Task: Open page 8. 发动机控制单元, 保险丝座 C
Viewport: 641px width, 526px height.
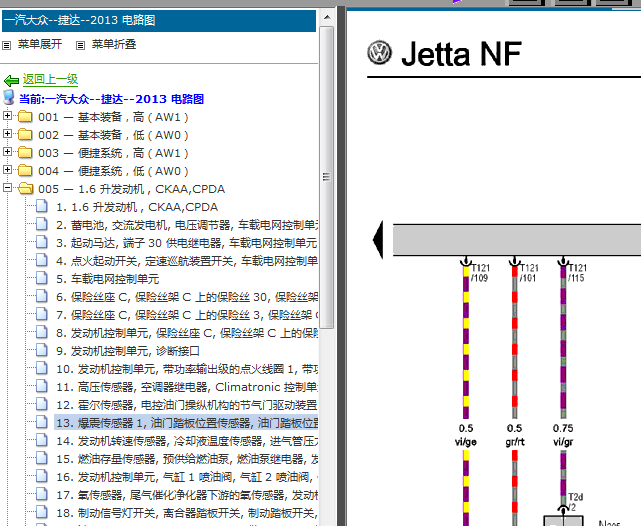Action: [x=187, y=333]
